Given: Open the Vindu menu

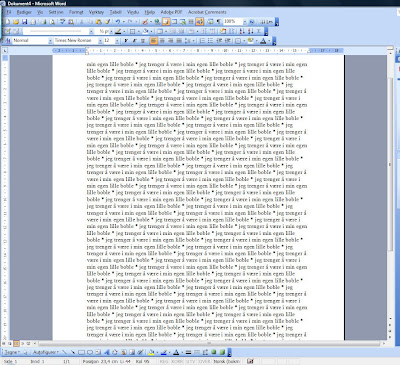Looking at the screenshot, I should click(x=133, y=12).
